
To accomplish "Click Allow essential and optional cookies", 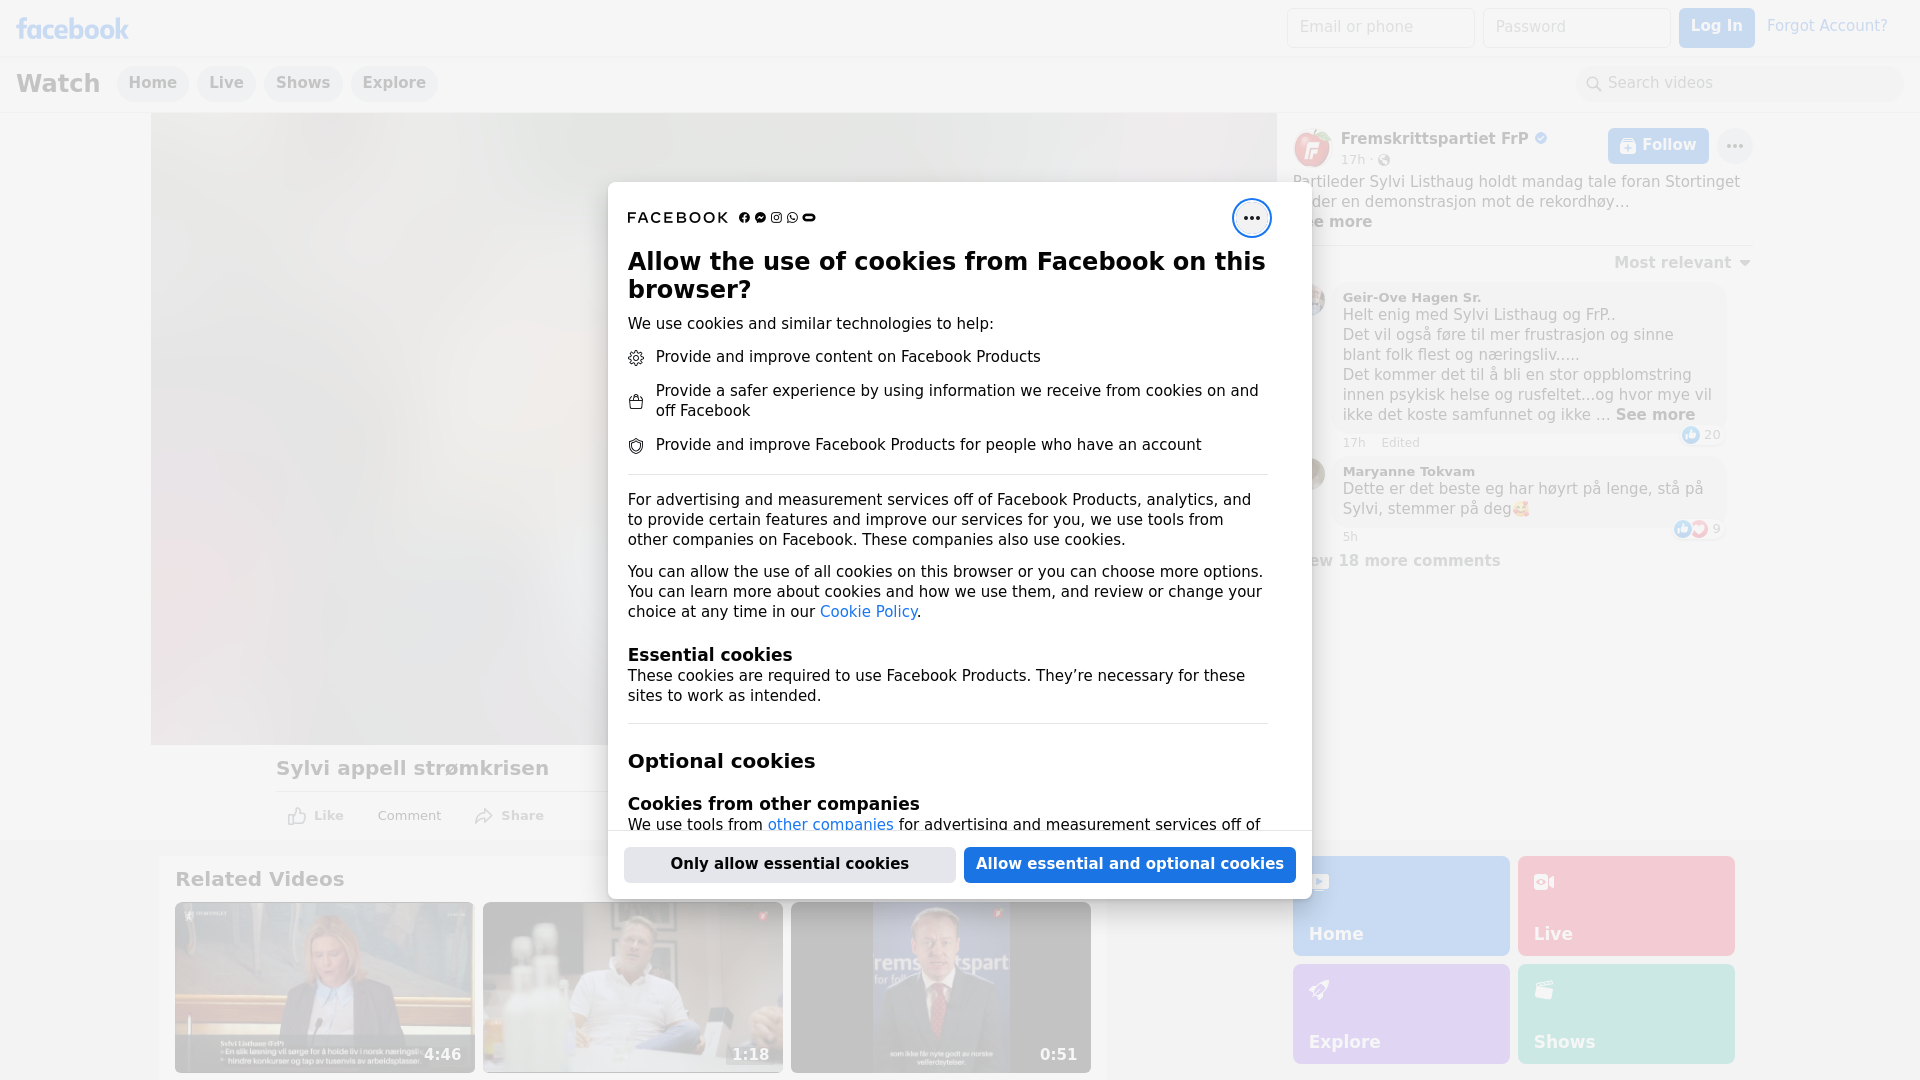I will point(1130,865).
